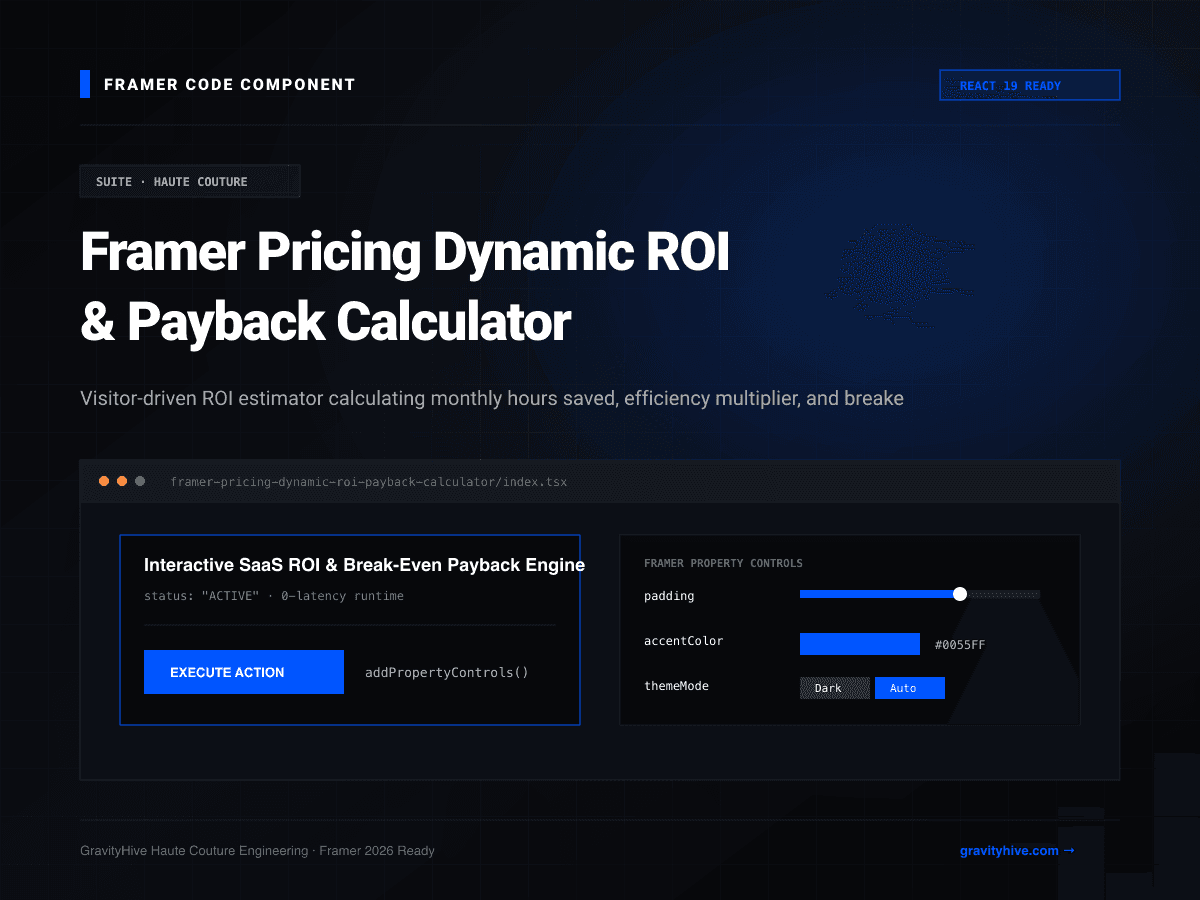Click the GravityHive Haute Couture Engineering footer
This screenshot has height=900, width=1200.
pyautogui.click(x=257, y=851)
